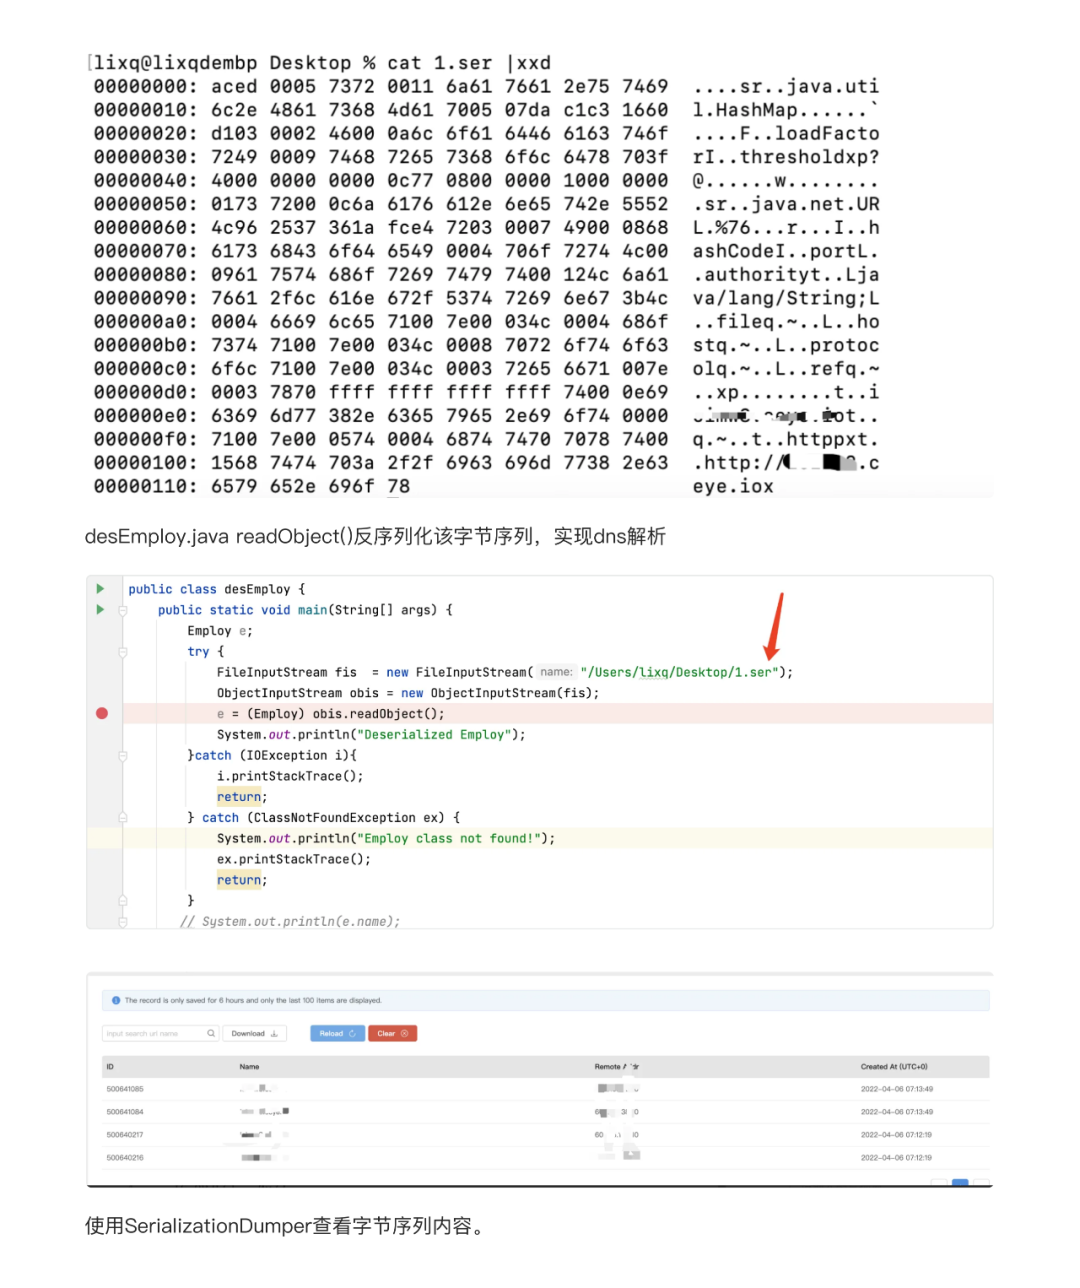
Task: Click the name: parameter hint in FileInputStream
Action: (556, 672)
